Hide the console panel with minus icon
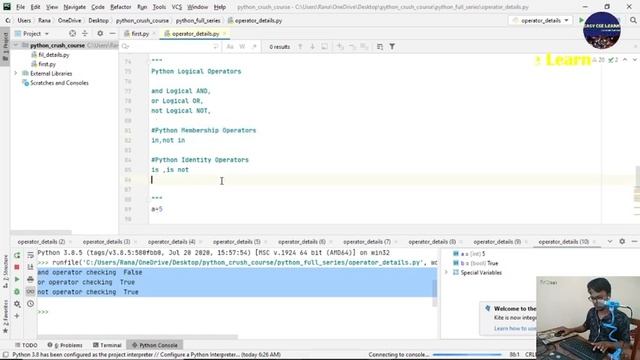Viewport: 640px width, 360px height. click(634, 242)
